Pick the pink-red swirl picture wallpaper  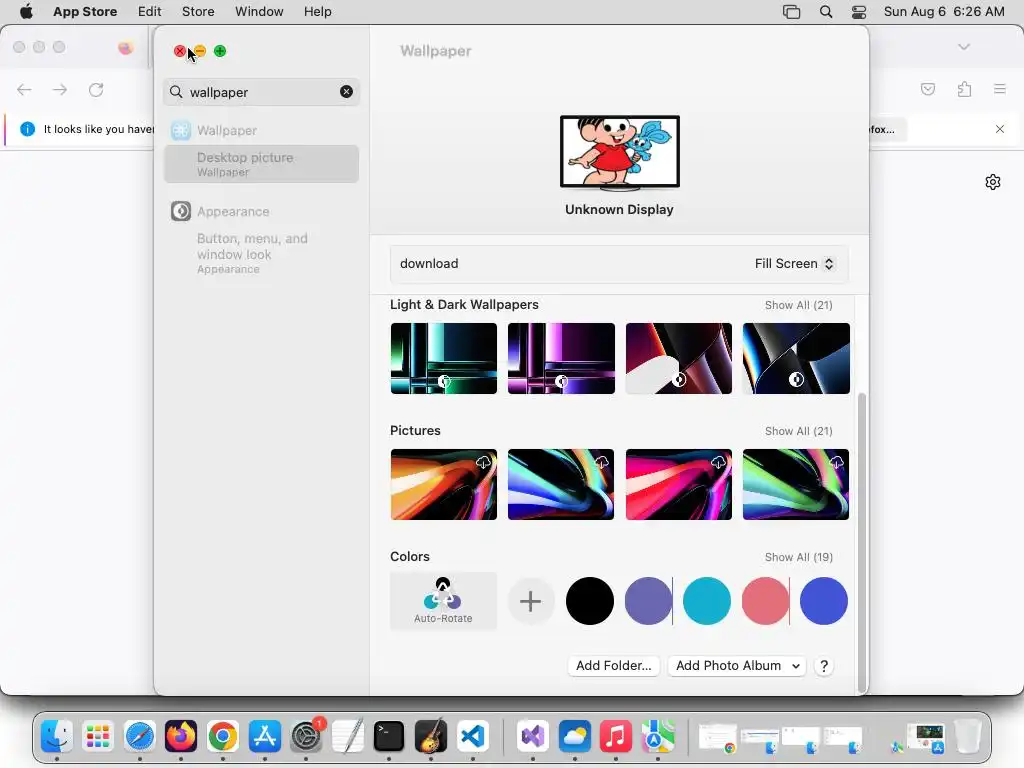click(679, 485)
